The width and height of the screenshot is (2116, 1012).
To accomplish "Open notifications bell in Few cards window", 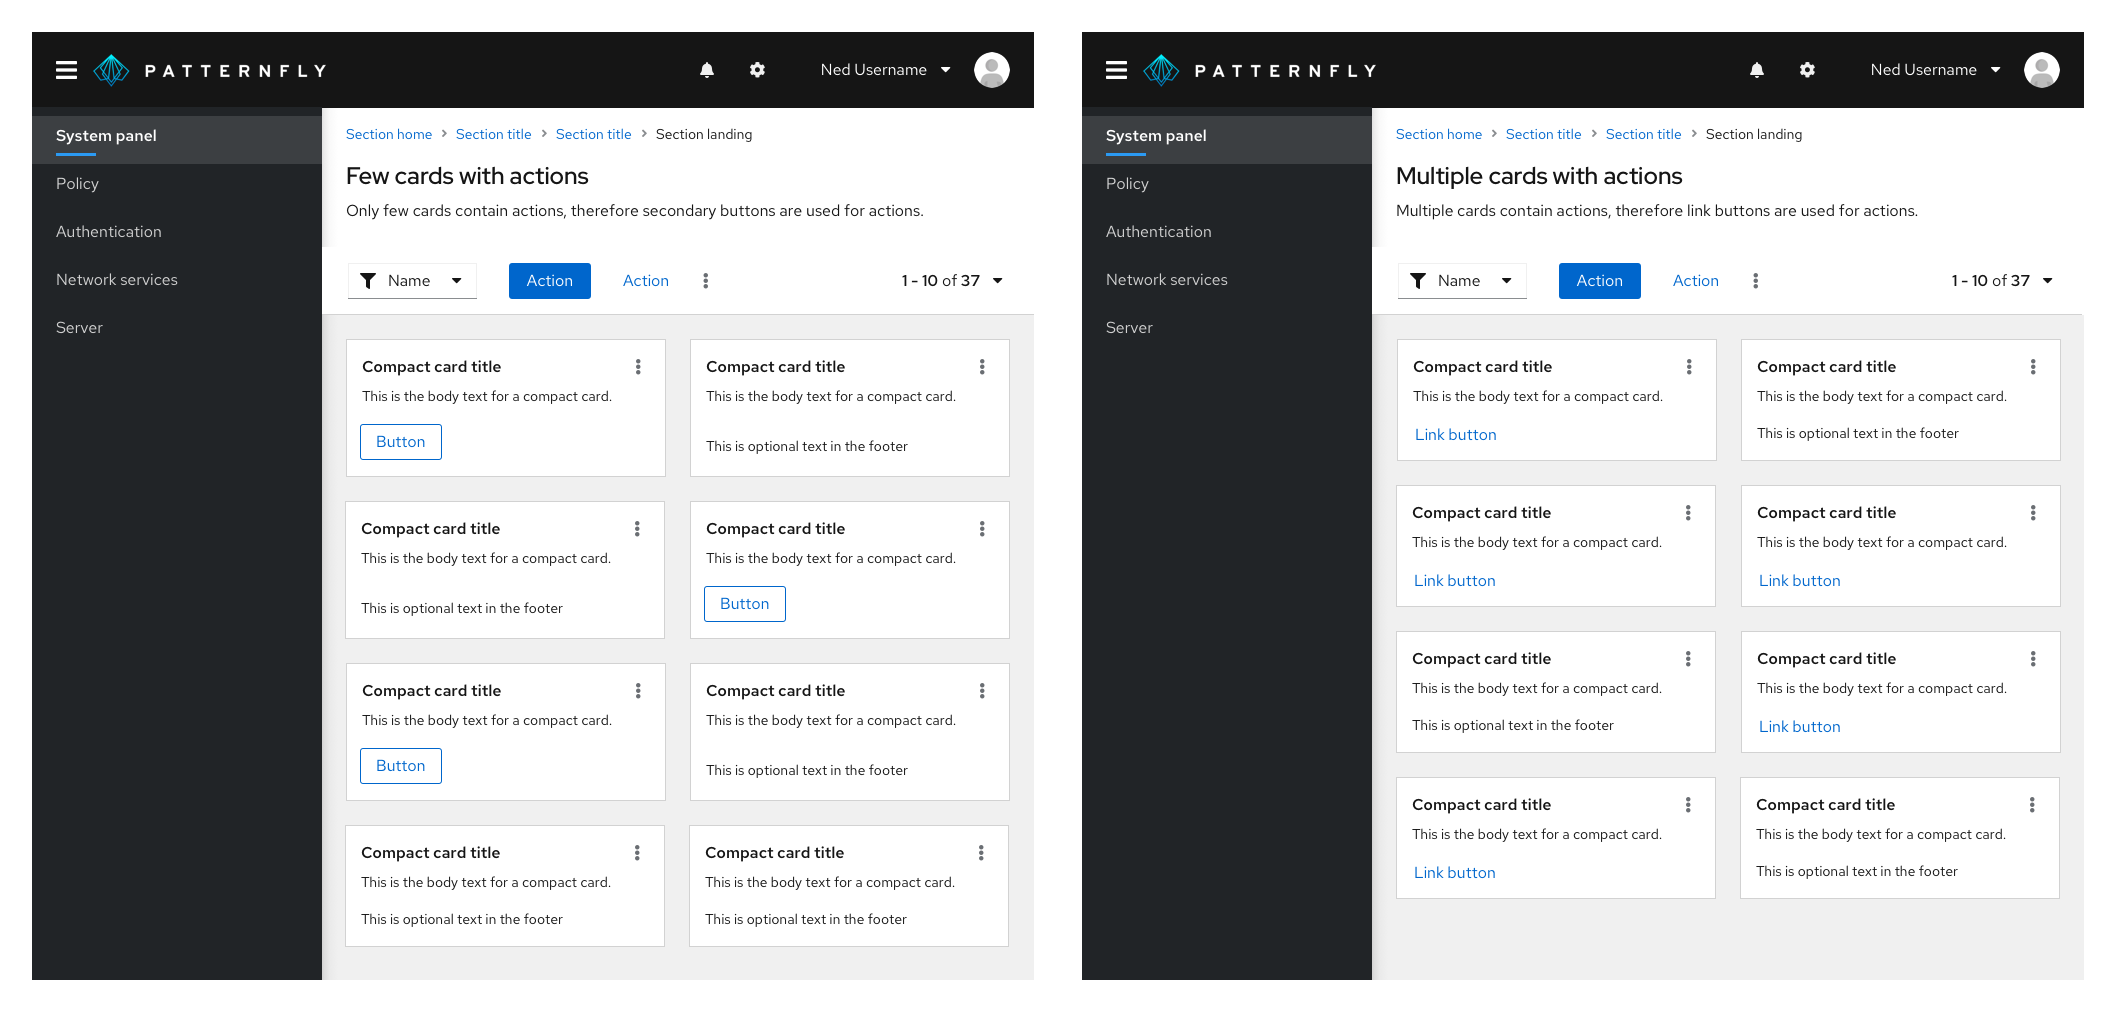I will [x=707, y=70].
